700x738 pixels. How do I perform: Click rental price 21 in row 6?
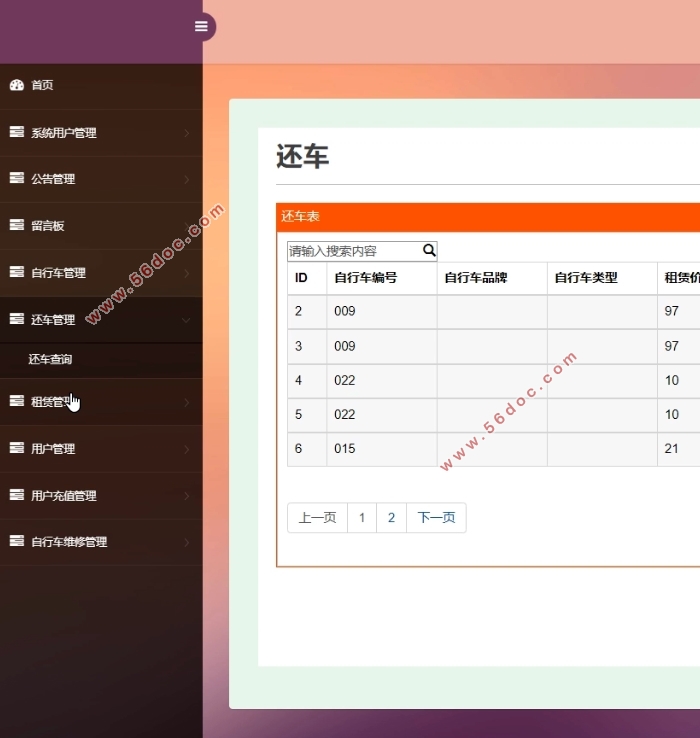tap(671, 449)
